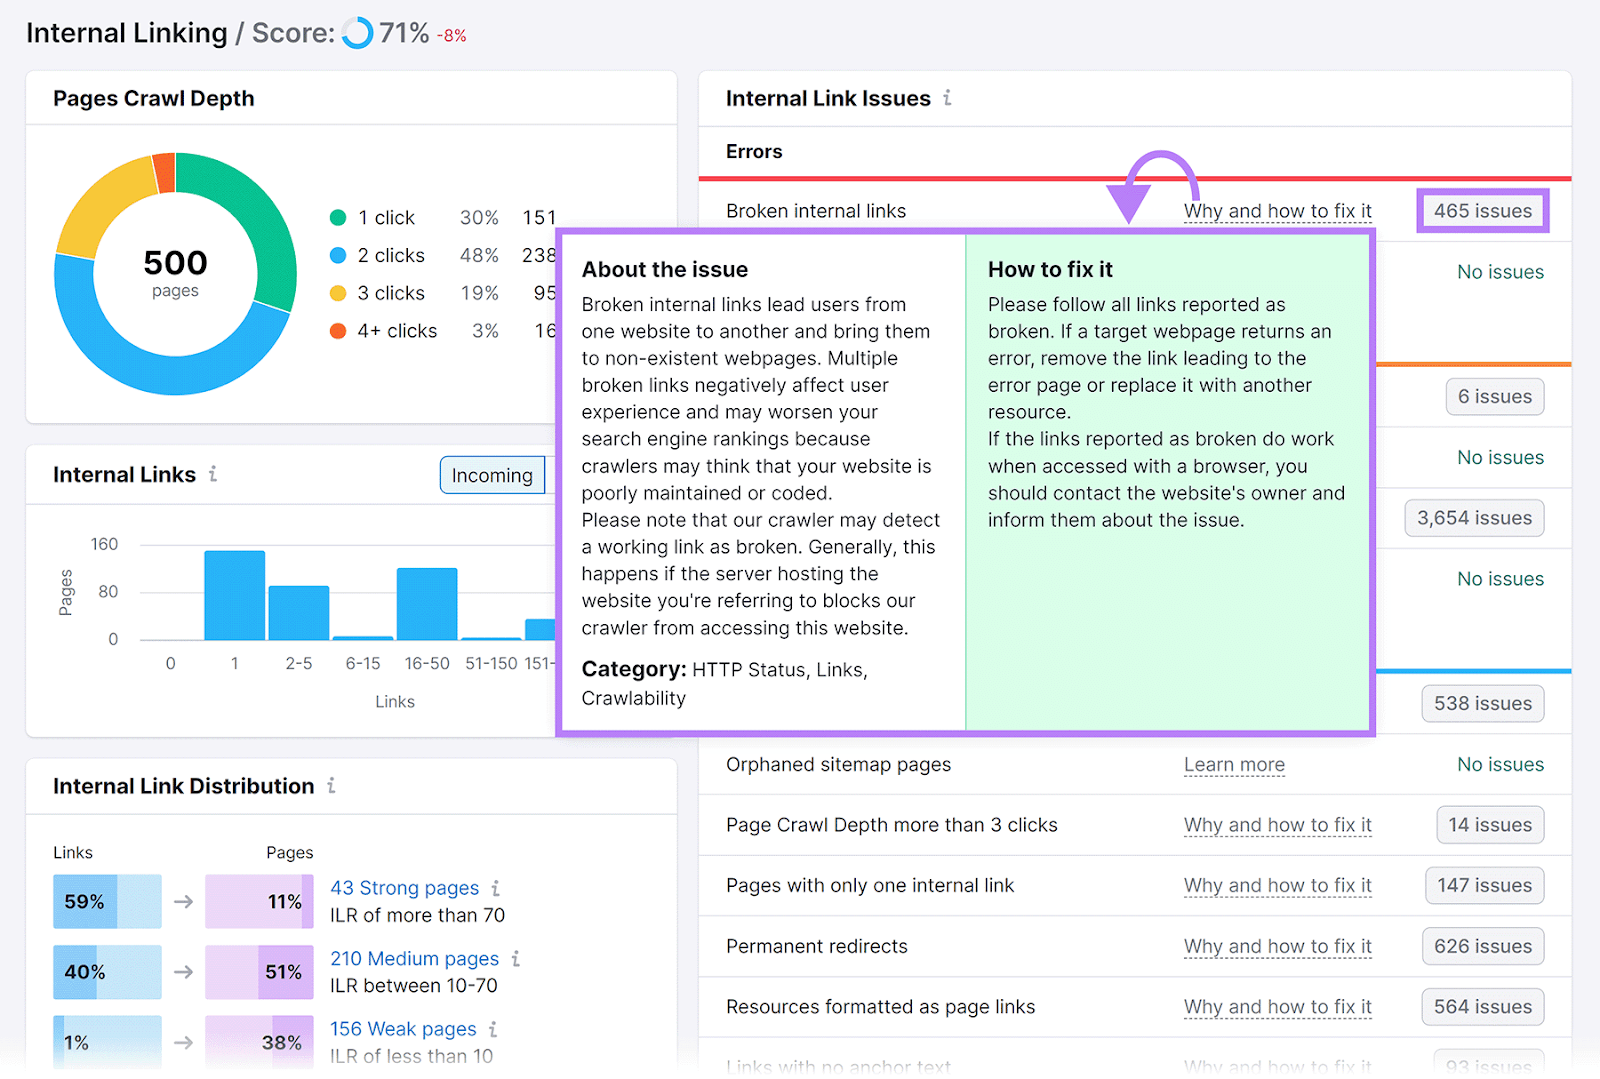Viewport: 1600px width, 1079px height.
Task: Open Why and how to fix it for Permanent redirects
Action: tap(1277, 946)
